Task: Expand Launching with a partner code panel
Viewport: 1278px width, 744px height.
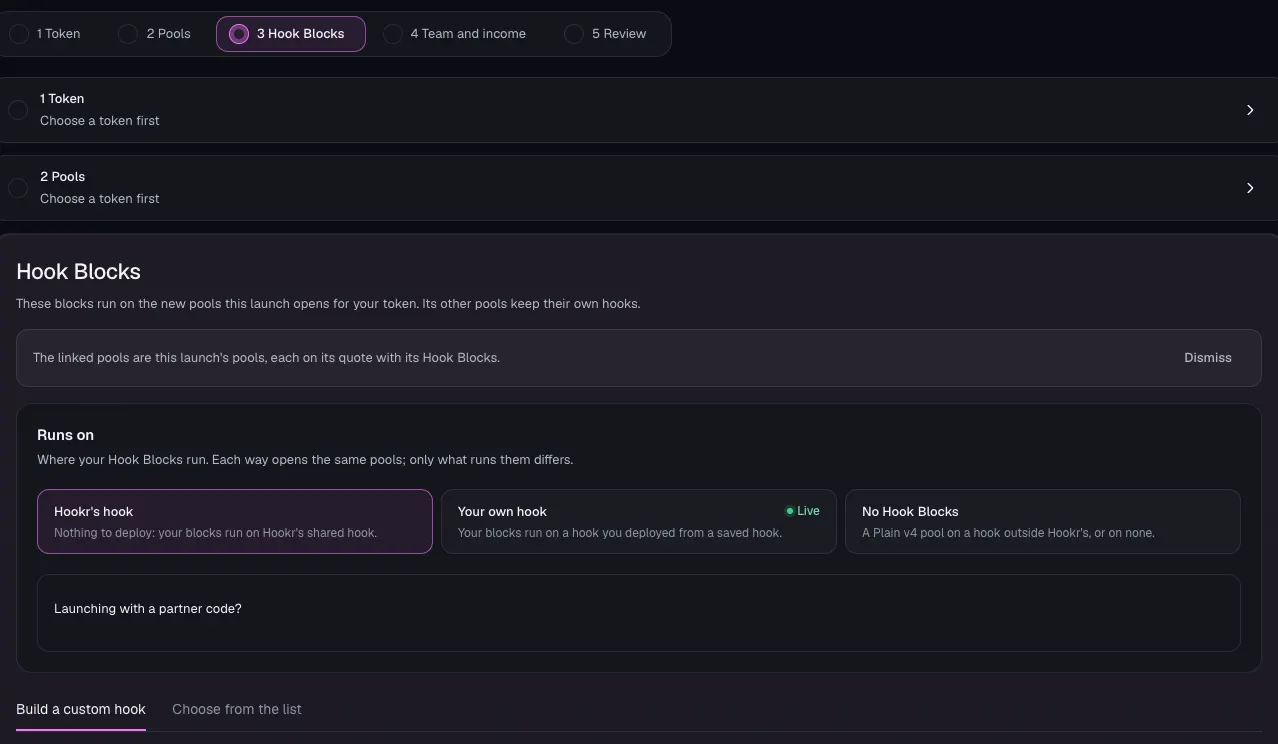Action: click(x=639, y=612)
